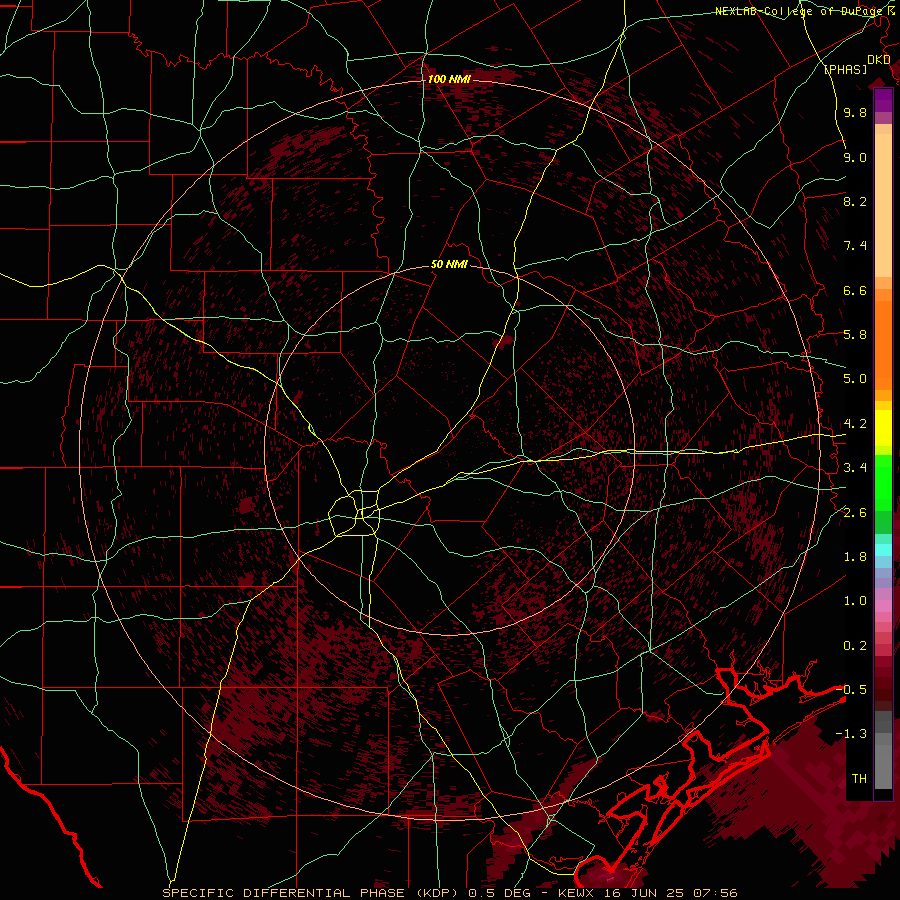900x900 pixels.
Task: Click the "TH" label at the scale bottom
Action: [859, 778]
